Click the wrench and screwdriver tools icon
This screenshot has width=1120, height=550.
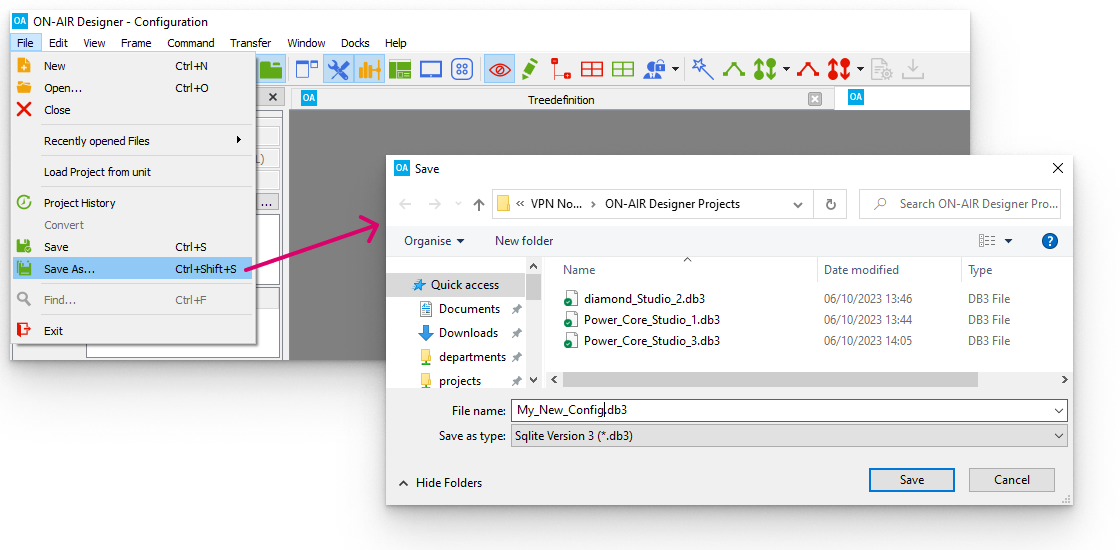pos(339,69)
